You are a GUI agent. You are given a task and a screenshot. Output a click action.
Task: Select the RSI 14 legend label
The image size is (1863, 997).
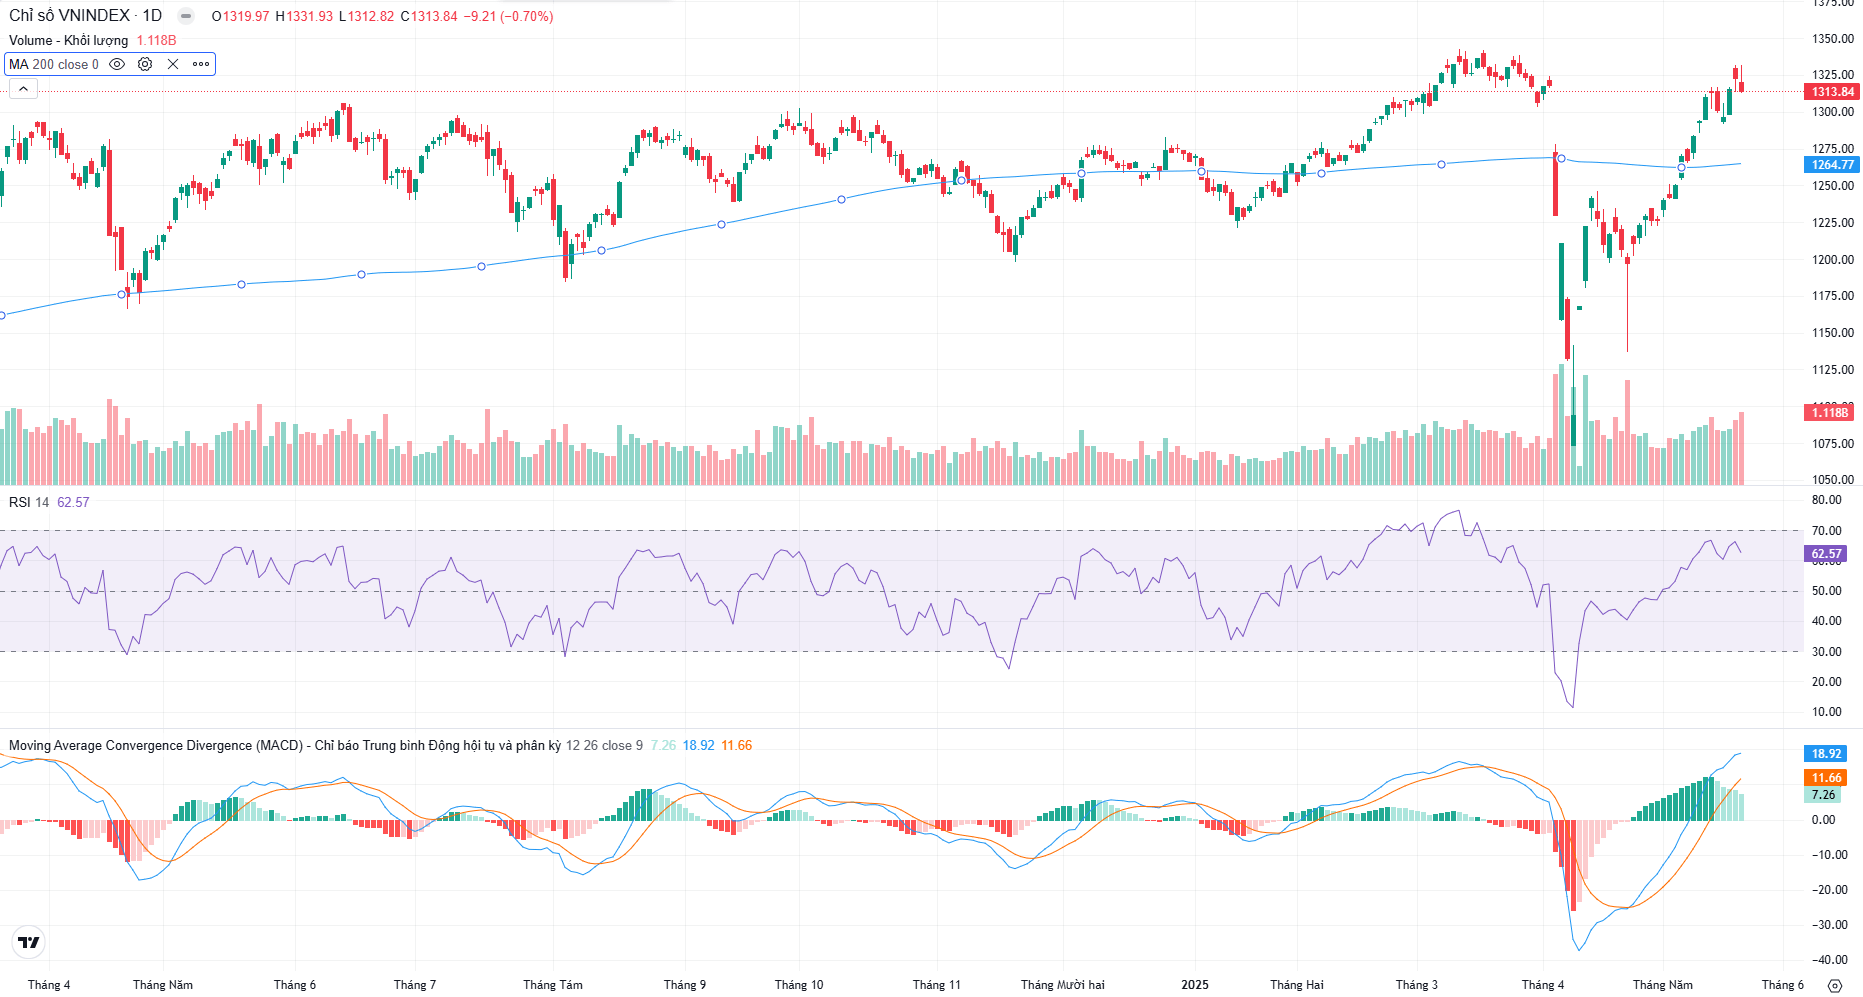pyautogui.click(x=29, y=502)
